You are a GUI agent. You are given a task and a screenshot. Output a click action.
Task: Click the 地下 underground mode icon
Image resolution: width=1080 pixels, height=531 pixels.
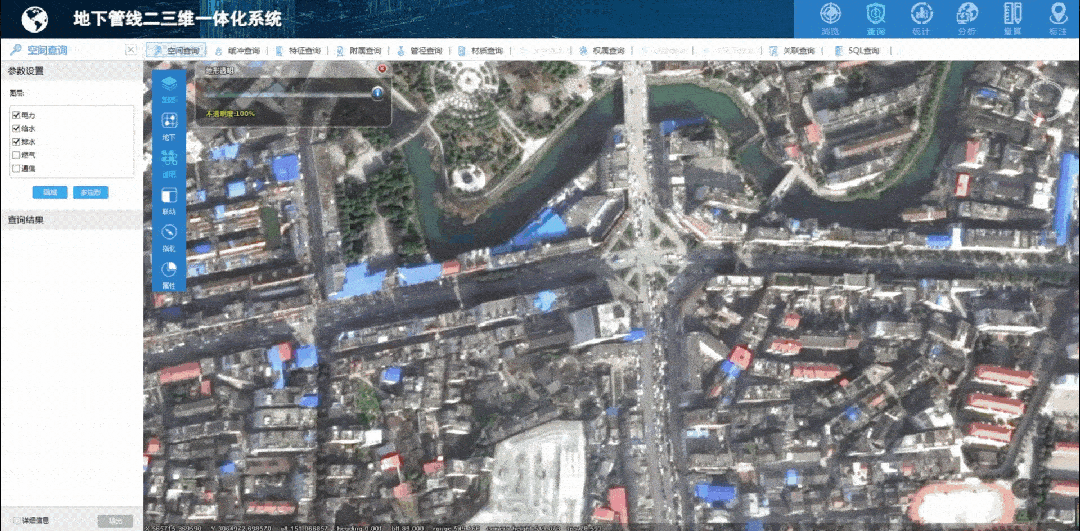[x=169, y=124]
